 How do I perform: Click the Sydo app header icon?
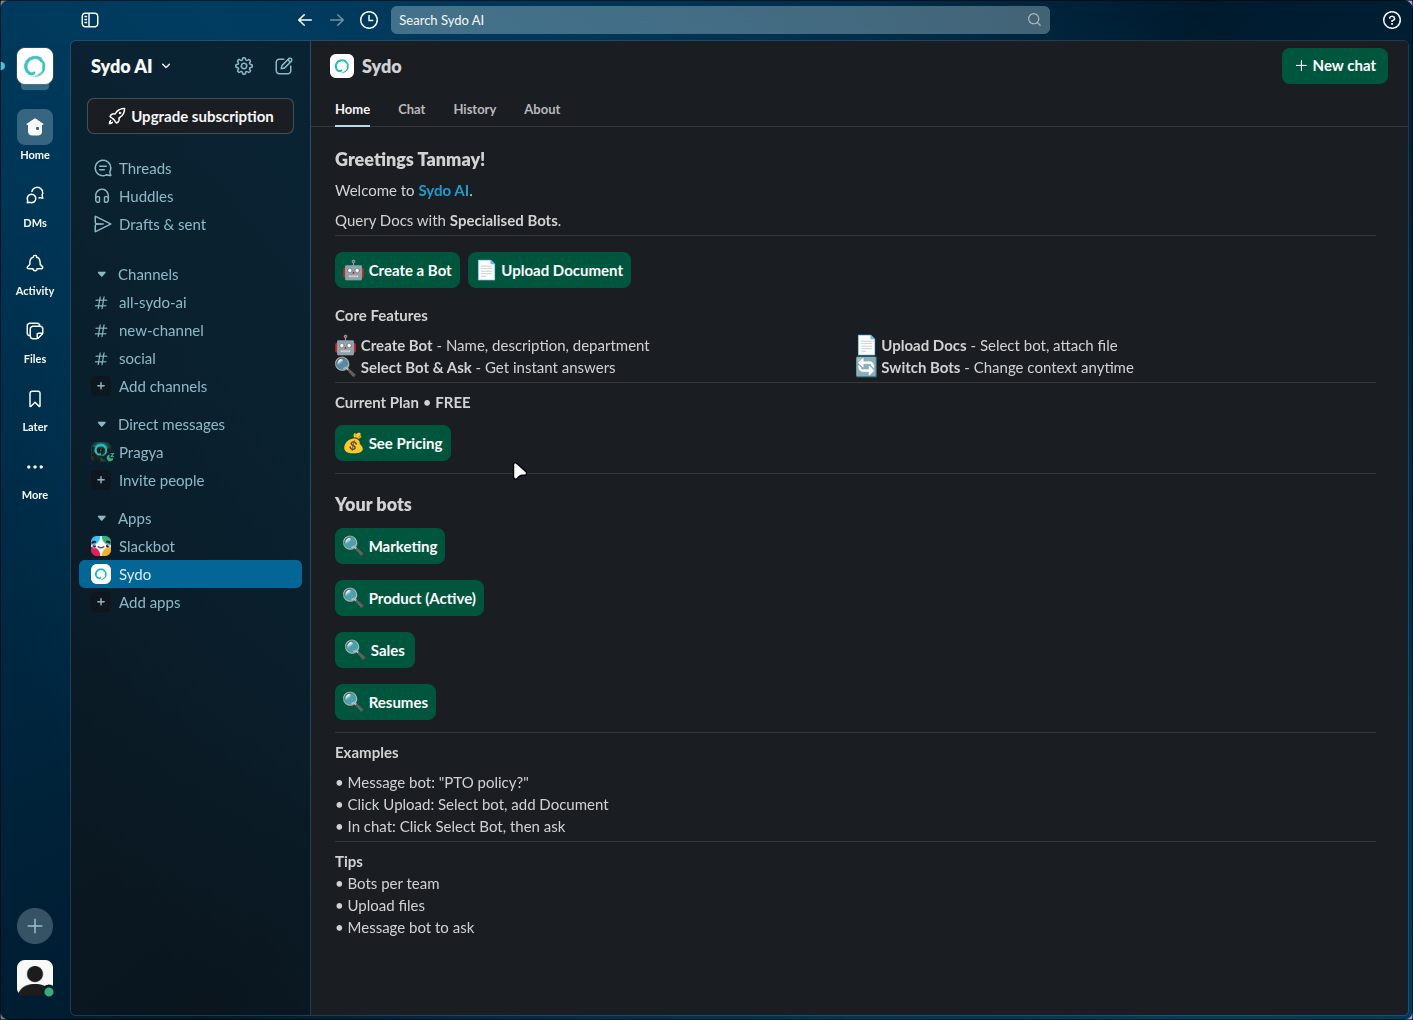[342, 66]
